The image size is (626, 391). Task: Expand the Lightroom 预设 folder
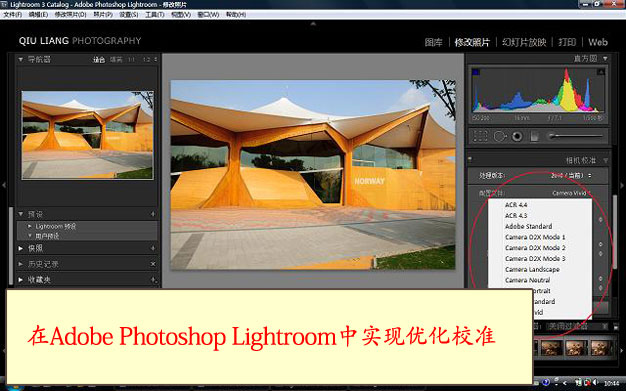(x=30, y=226)
